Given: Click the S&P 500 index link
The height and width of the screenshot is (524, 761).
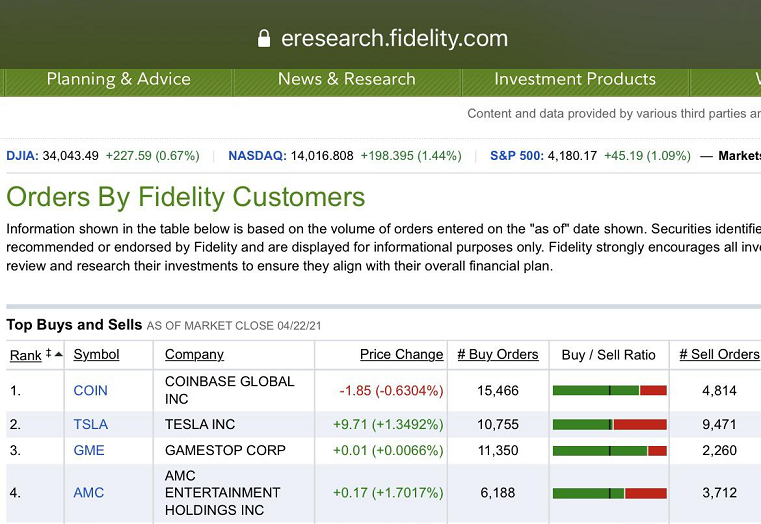Looking at the screenshot, I should click(x=517, y=156).
